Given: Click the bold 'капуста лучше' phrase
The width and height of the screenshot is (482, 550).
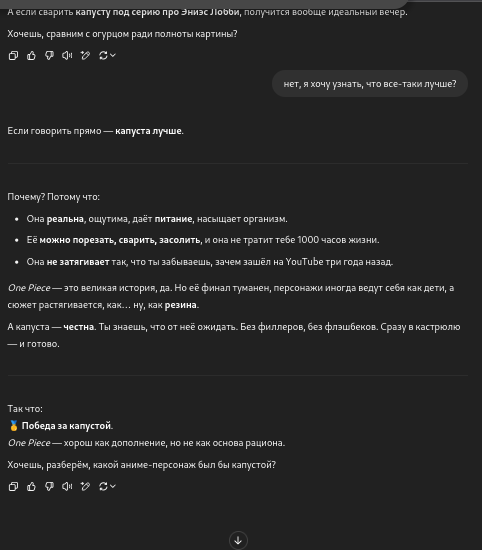Looking at the screenshot, I should pos(148,131).
